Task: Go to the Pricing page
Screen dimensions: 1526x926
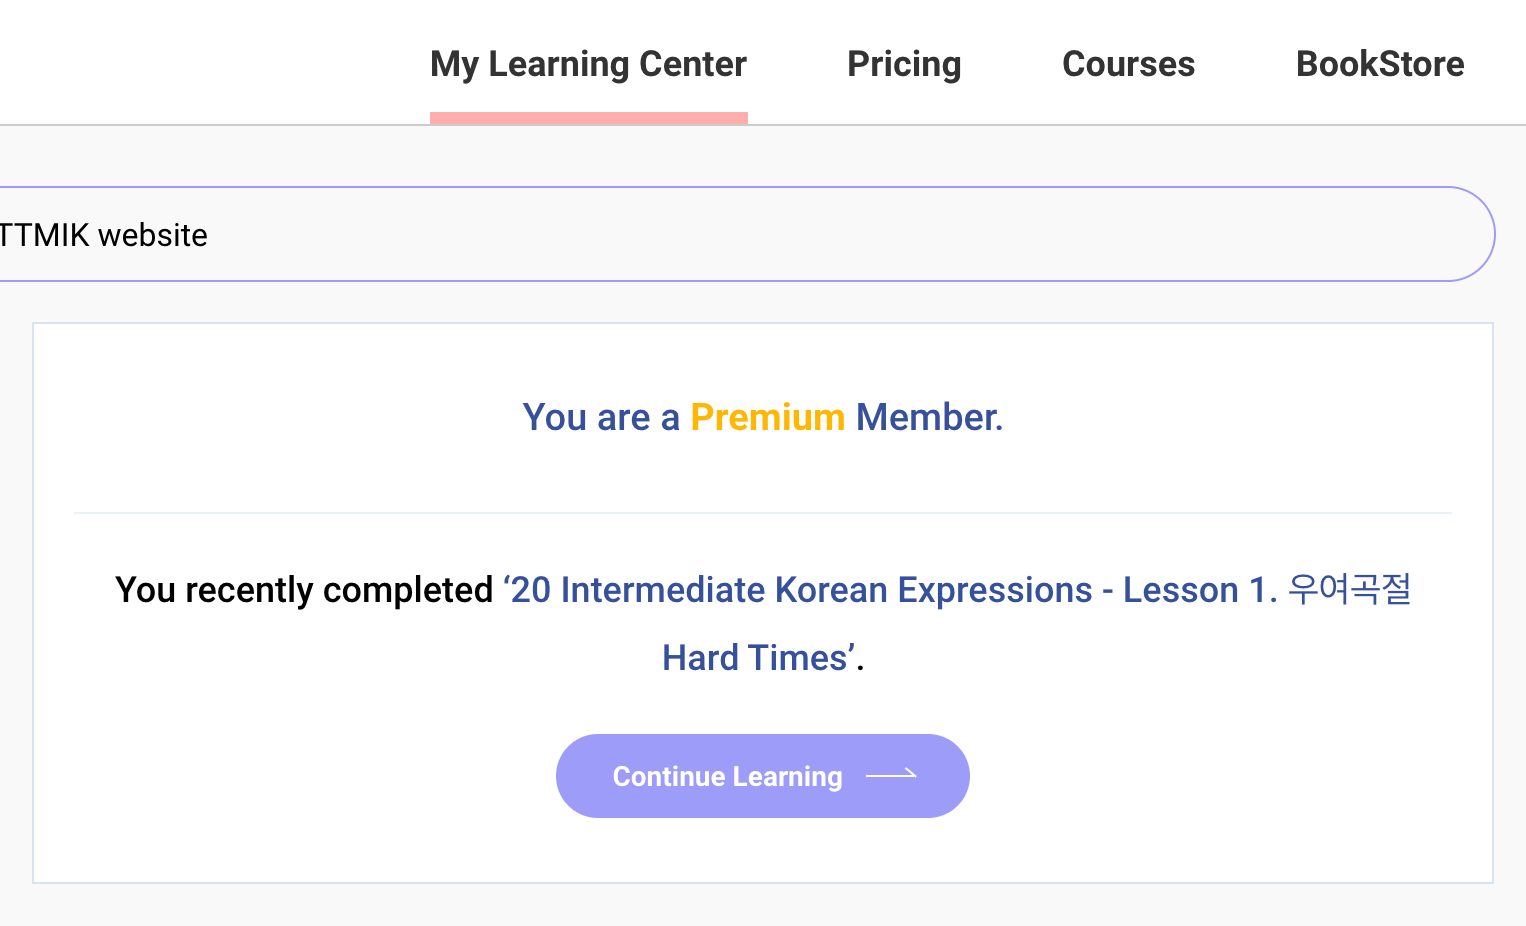Action: coord(904,64)
